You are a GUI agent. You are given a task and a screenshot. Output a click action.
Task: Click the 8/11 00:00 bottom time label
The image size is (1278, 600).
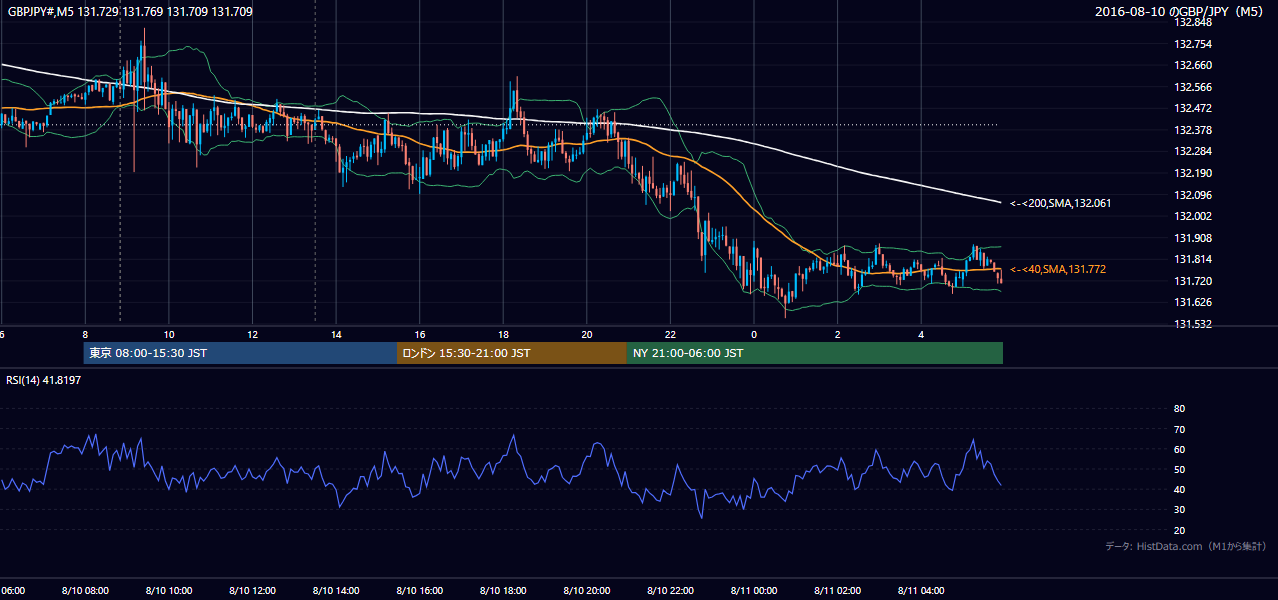click(753, 591)
